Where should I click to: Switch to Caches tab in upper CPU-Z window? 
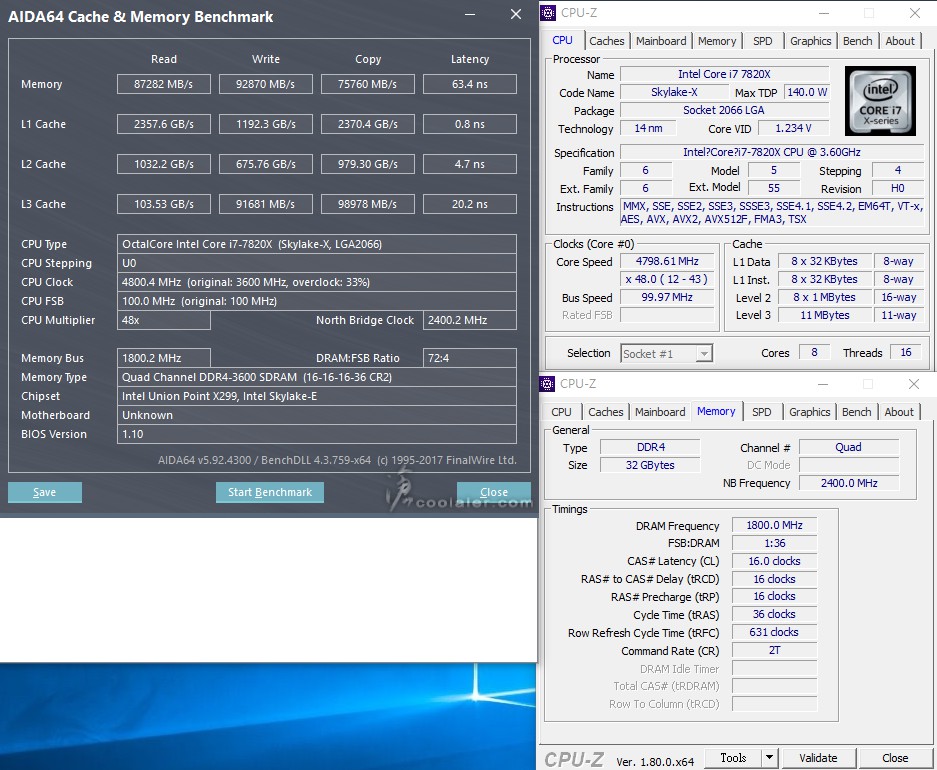pyautogui.click(x=606, y=41)
